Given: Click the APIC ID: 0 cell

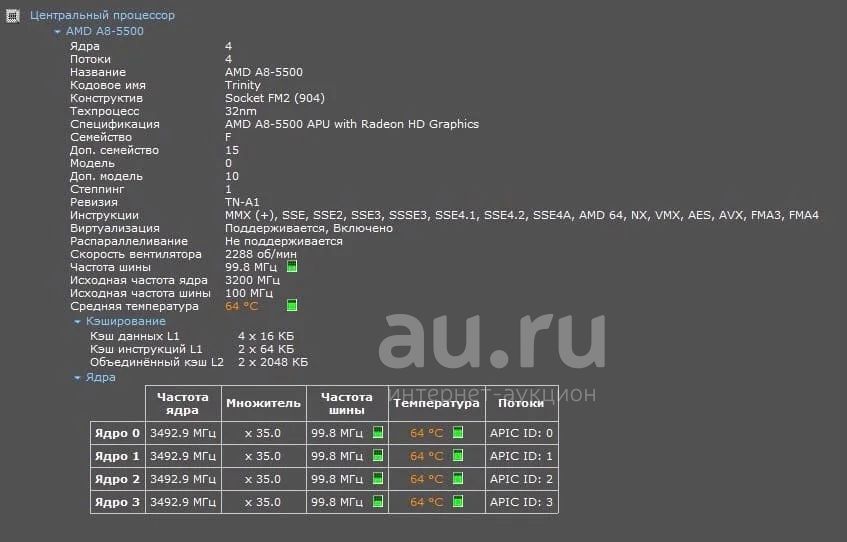Looking at the screenshot, I should pos(521,433).
